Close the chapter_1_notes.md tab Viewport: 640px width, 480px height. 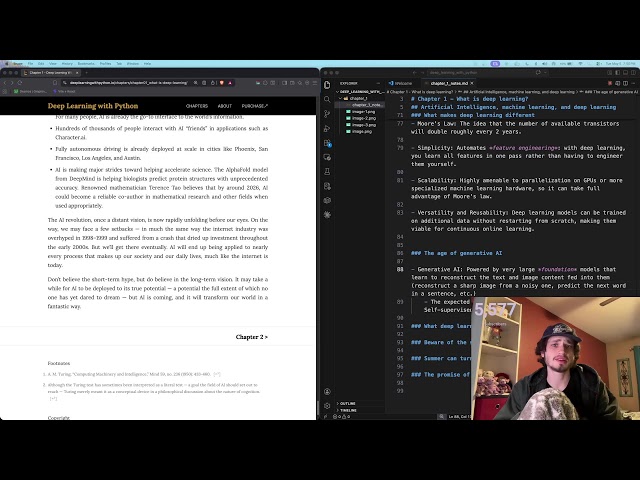pyautogui.click(x=472, y=83)
